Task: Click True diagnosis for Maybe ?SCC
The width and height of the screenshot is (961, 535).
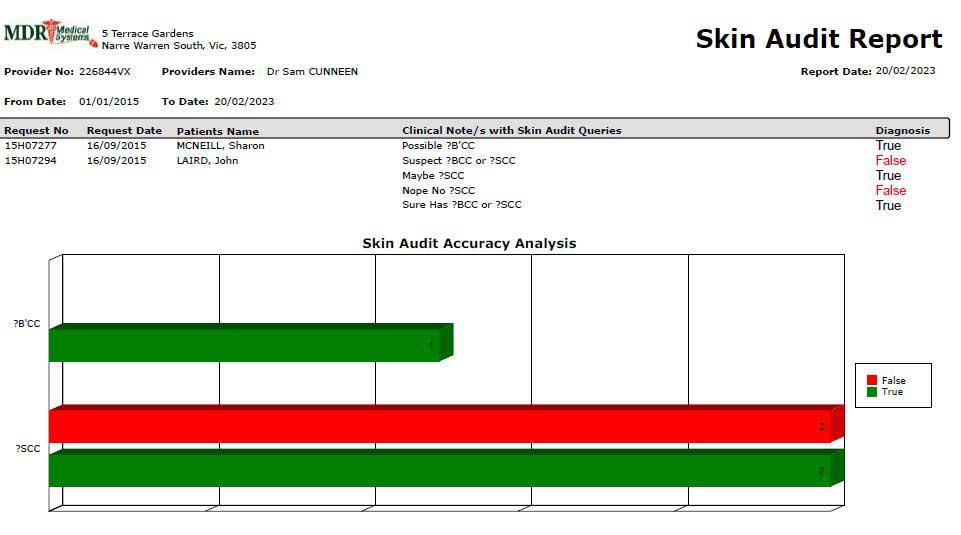Action: [x=888, y=176]
